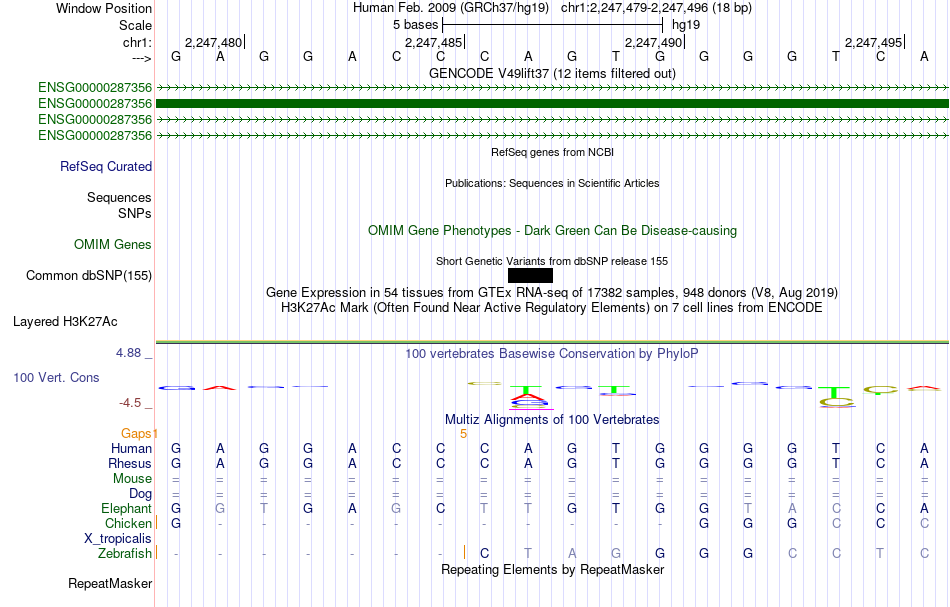The image size is (950, 607).
Task: Select the Layered H3K27Ac track label
Action: [x=65, y=322]
